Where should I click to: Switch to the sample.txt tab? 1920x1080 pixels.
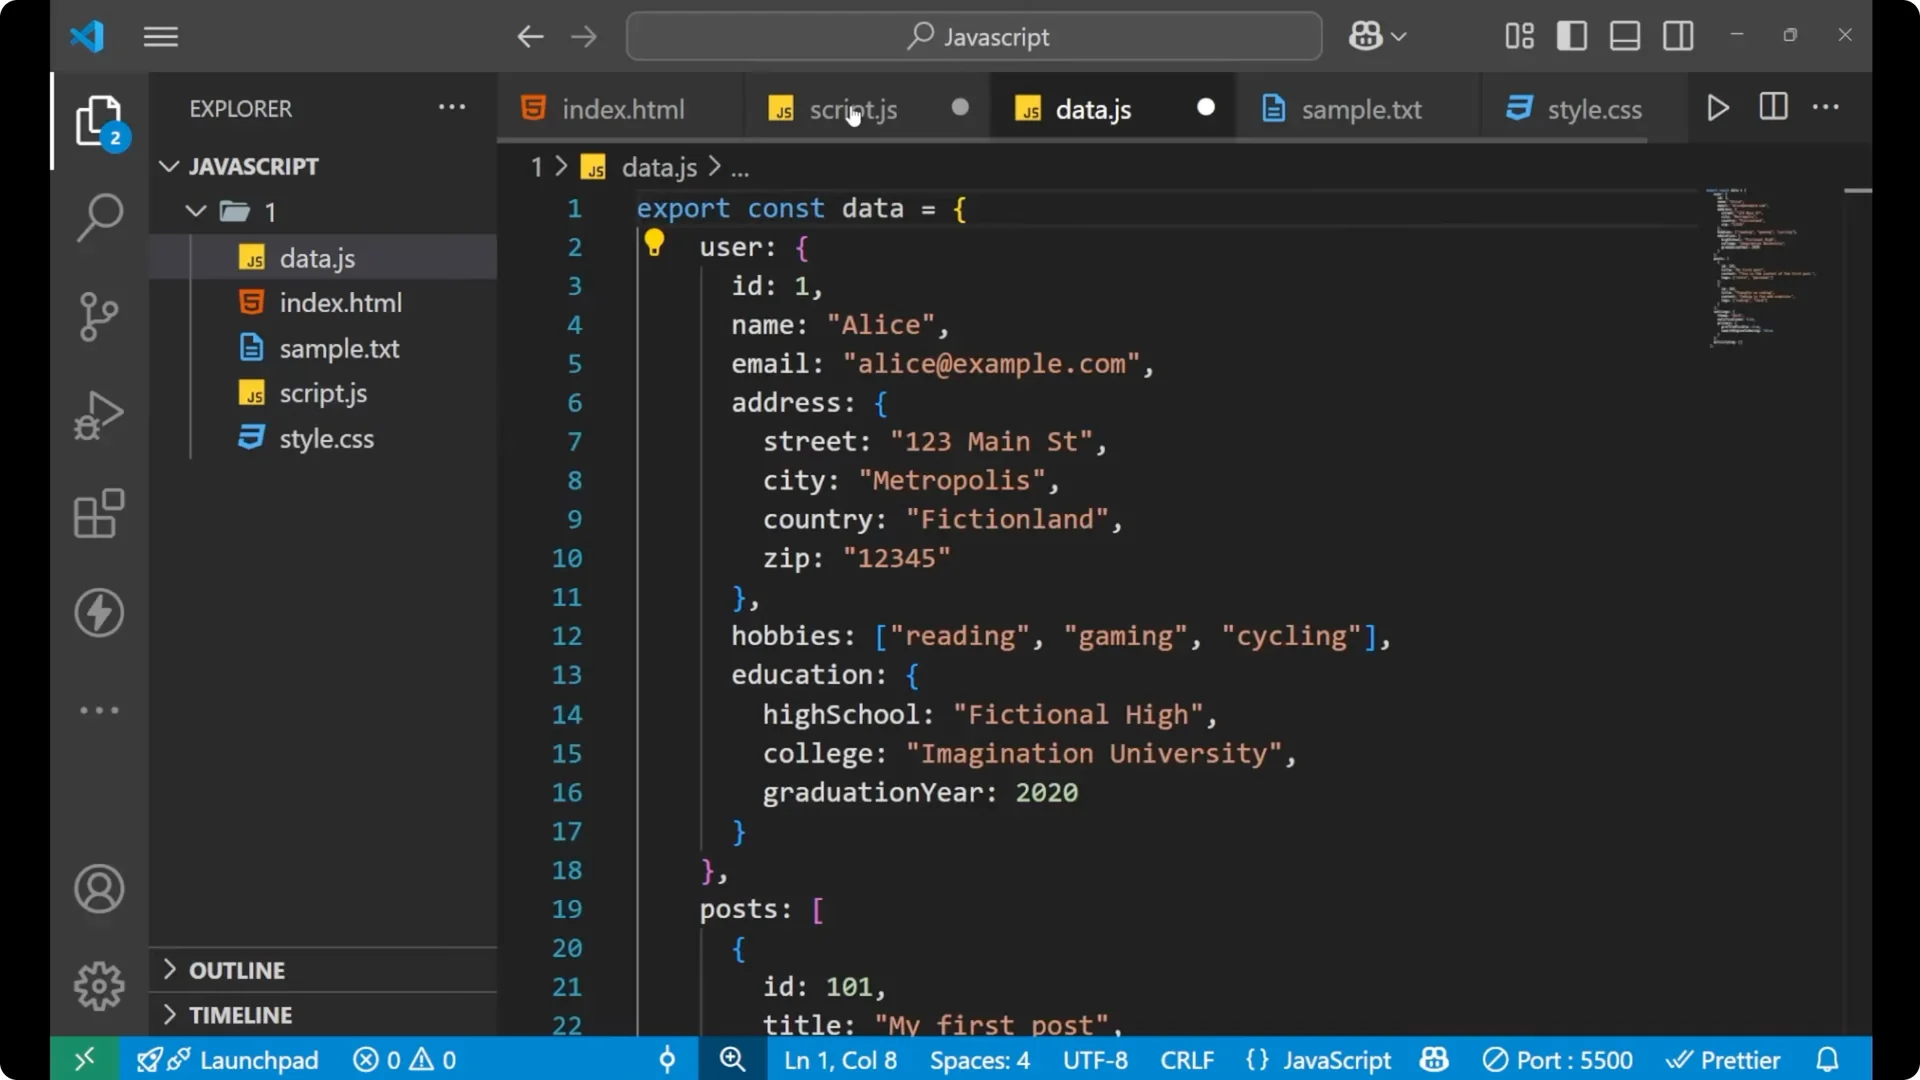1361,109
